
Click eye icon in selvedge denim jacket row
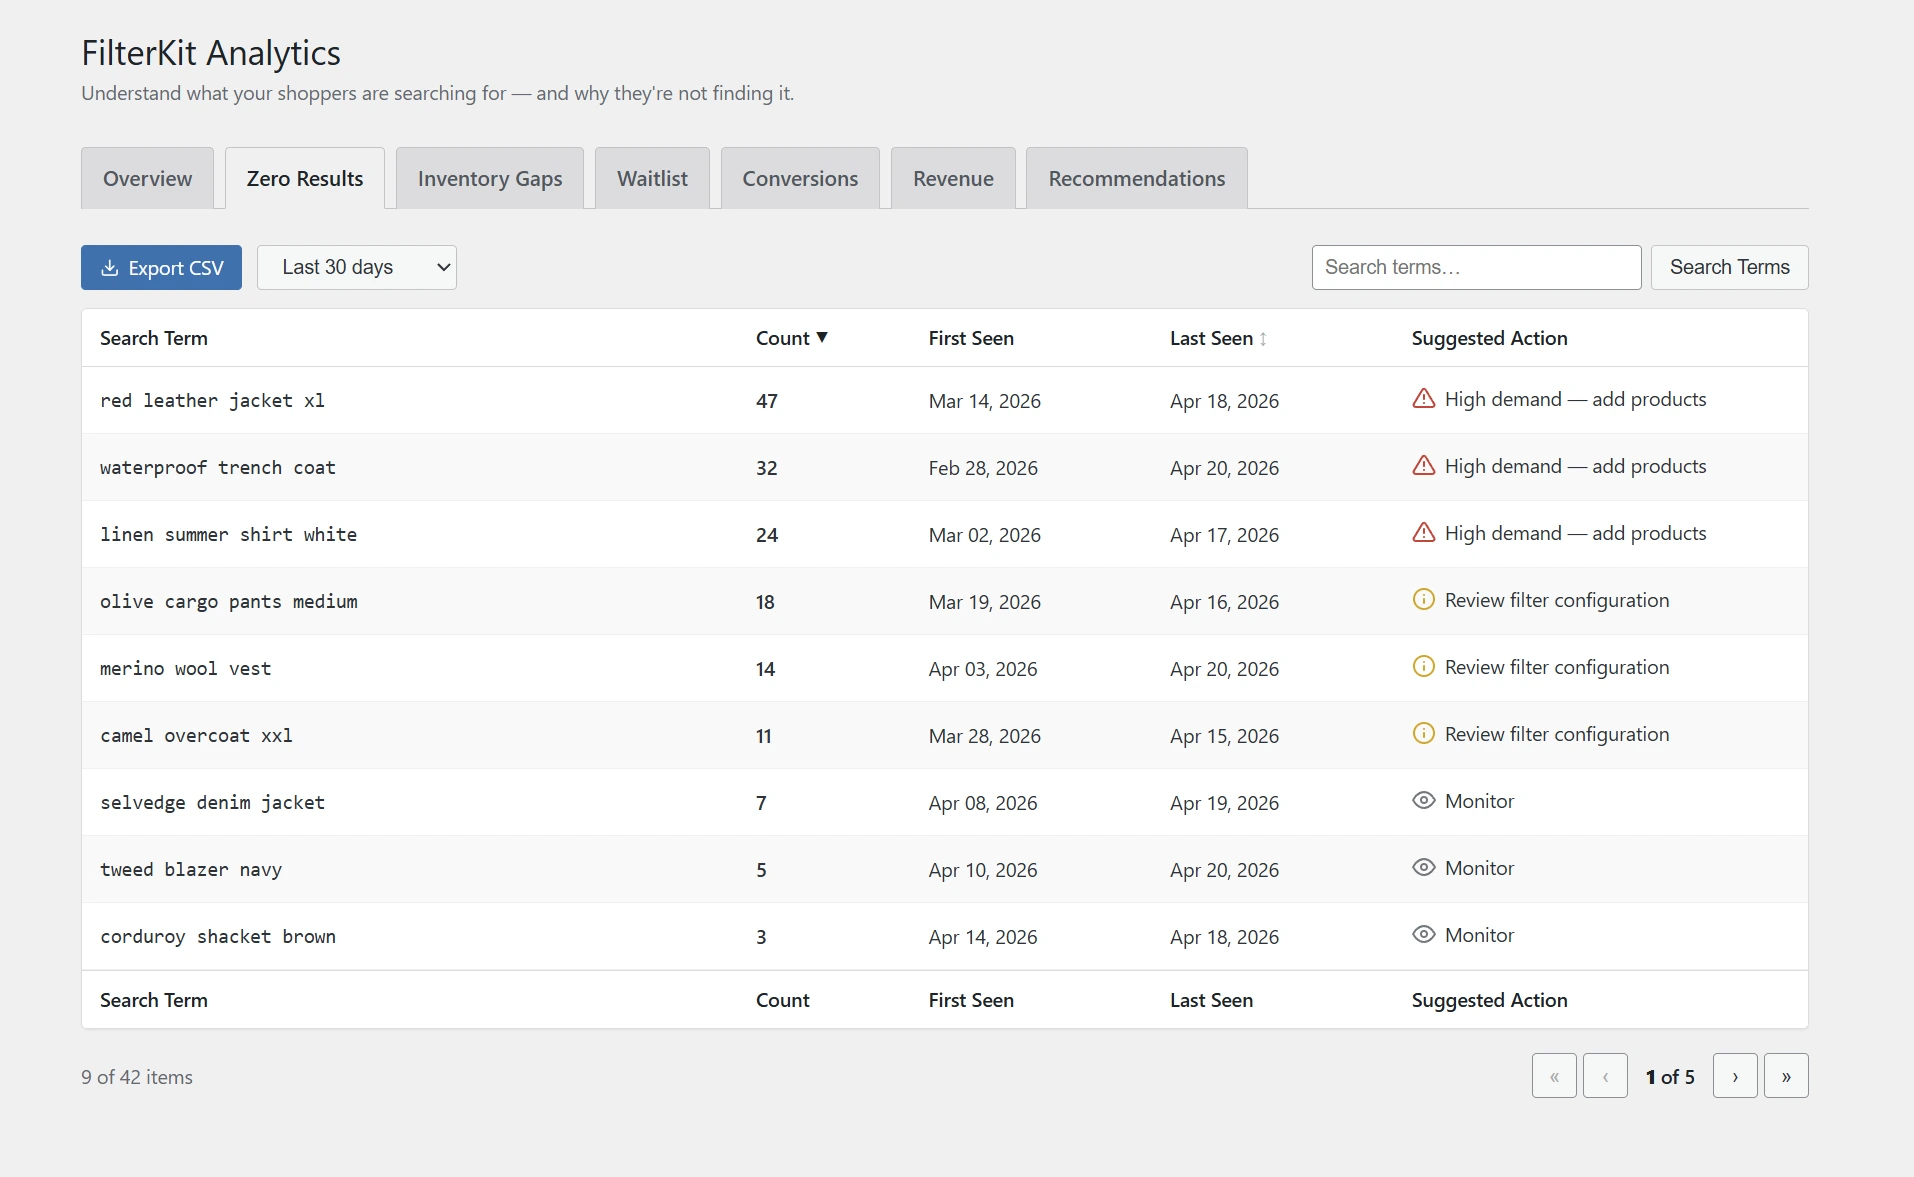[x=1423, y=801]
